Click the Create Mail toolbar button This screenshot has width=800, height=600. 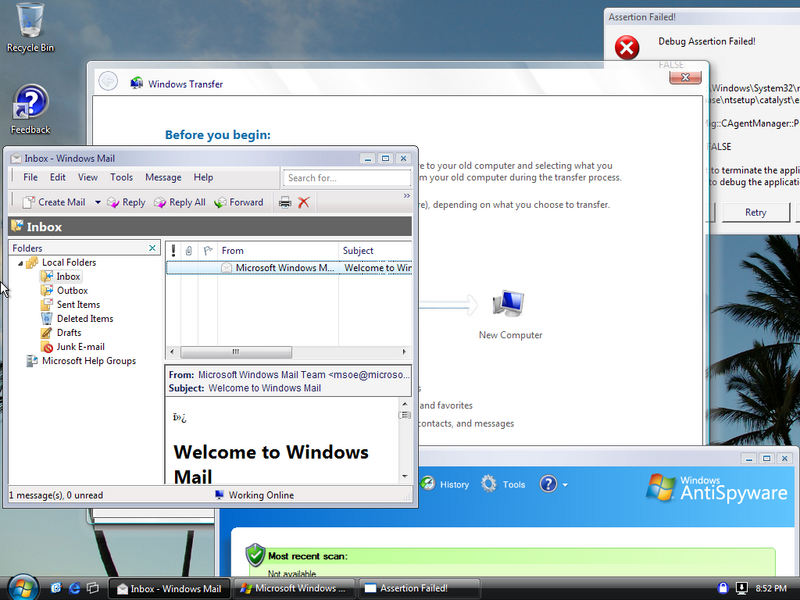[x=54, y=203]
